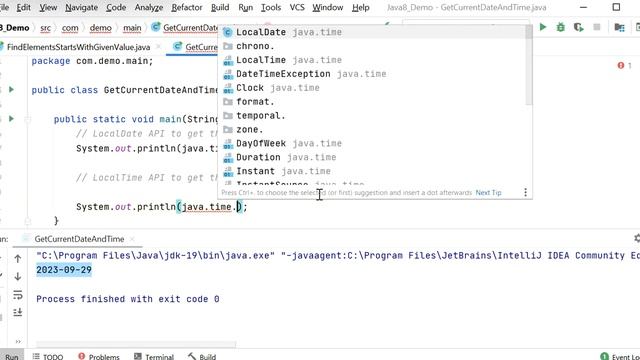This screenshot has width=640, height=360.
Task: Click the green Run button in the toolbar
Action: click(x=542, y=27)
